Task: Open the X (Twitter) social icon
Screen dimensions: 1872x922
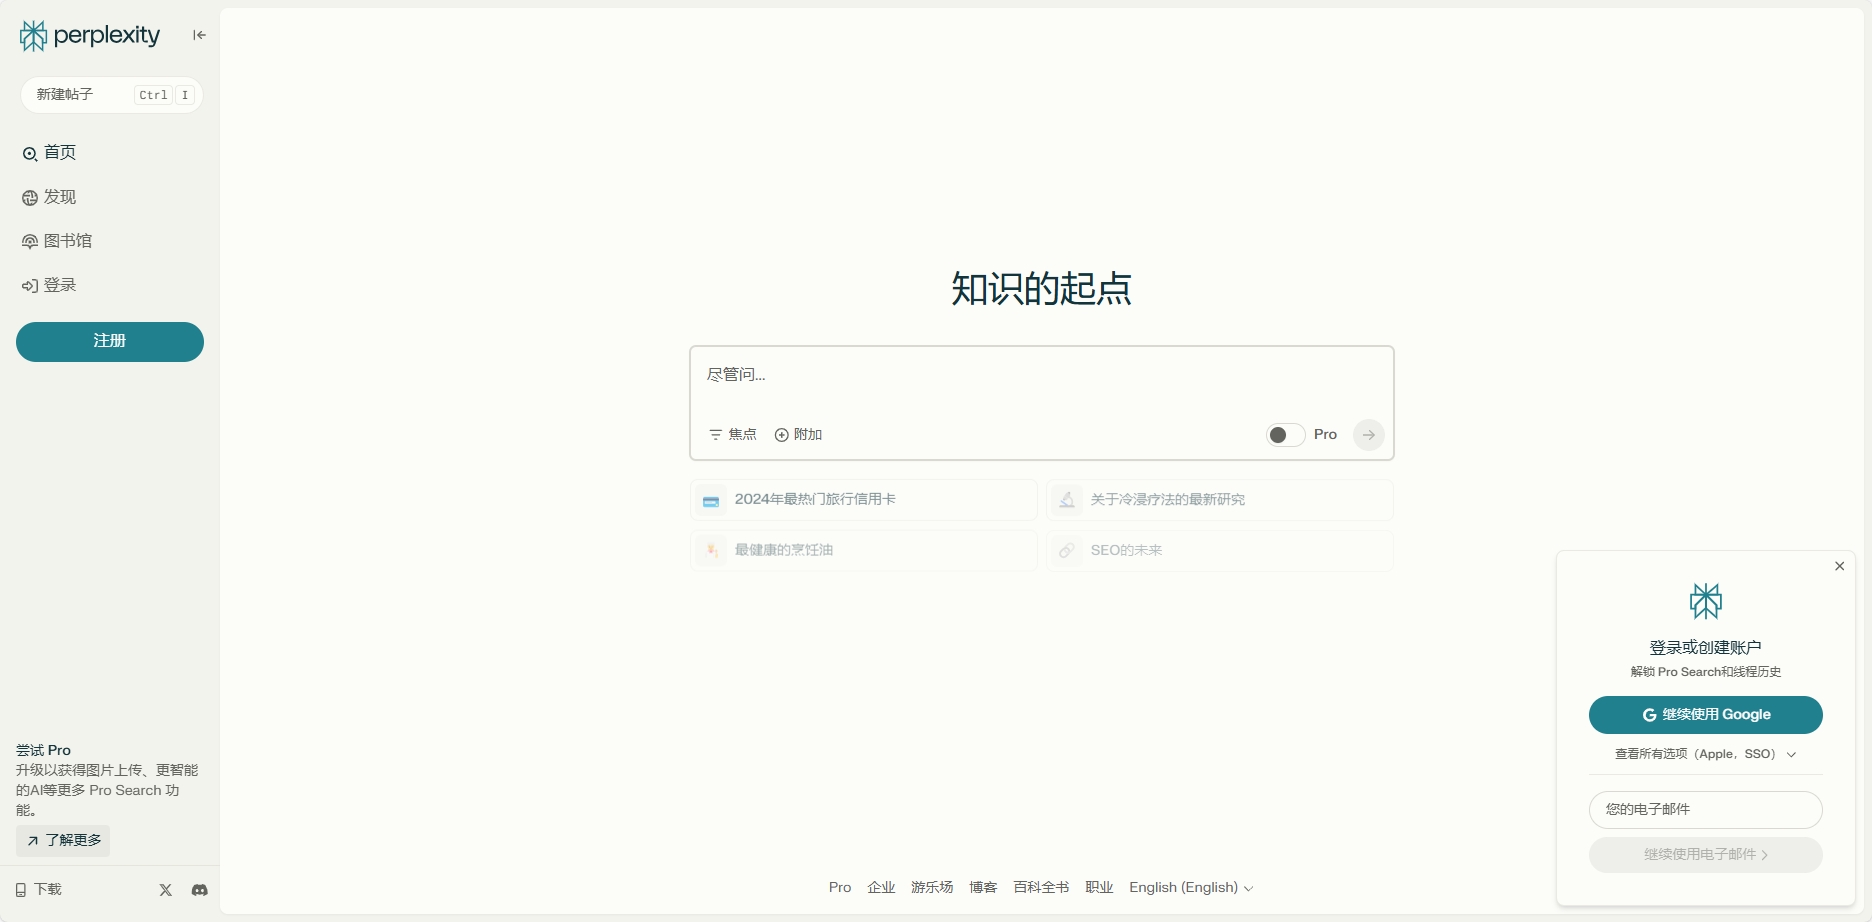Action: (x=166, y=890)
